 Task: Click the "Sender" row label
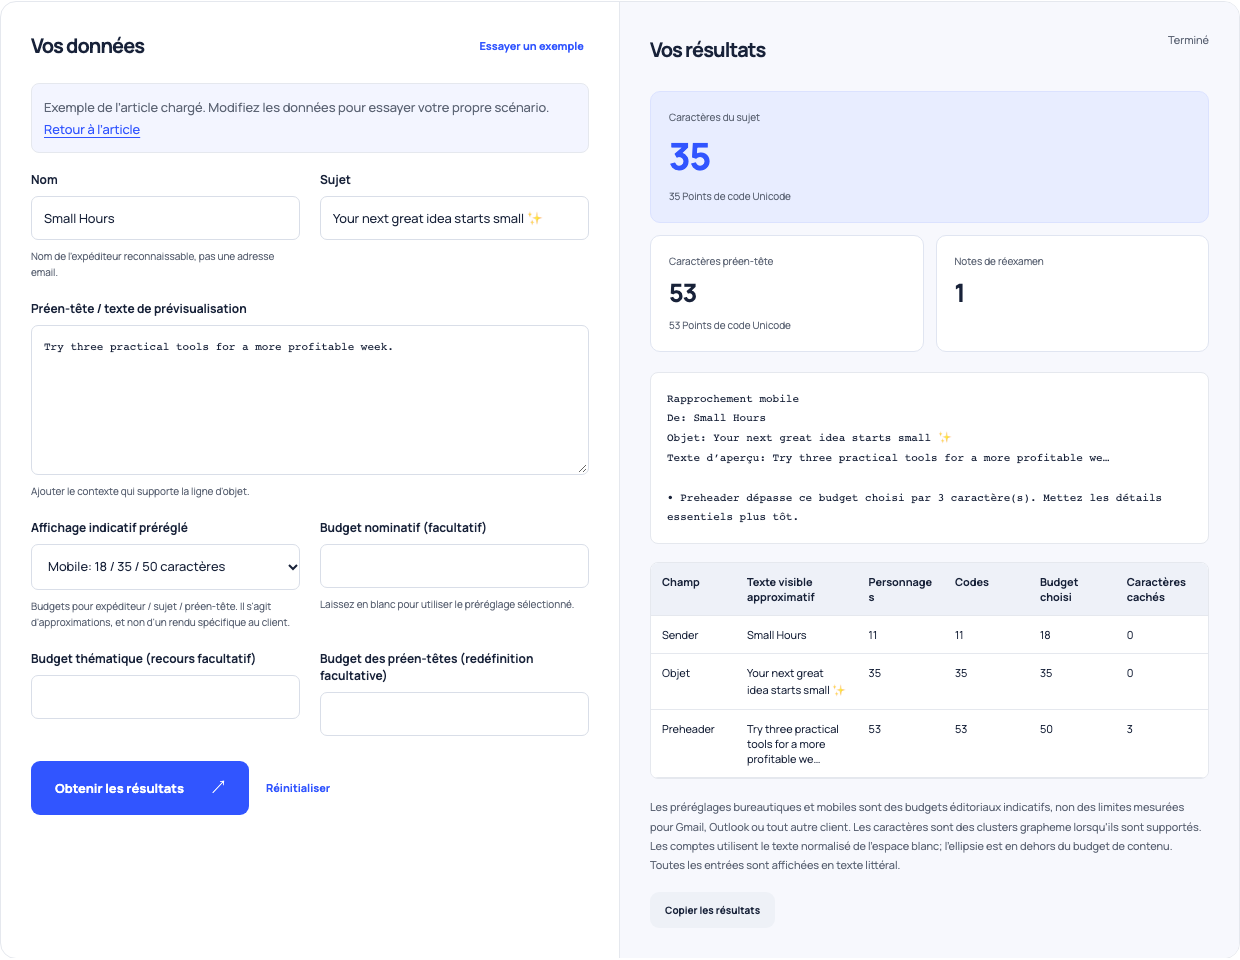tap(680, 635)
